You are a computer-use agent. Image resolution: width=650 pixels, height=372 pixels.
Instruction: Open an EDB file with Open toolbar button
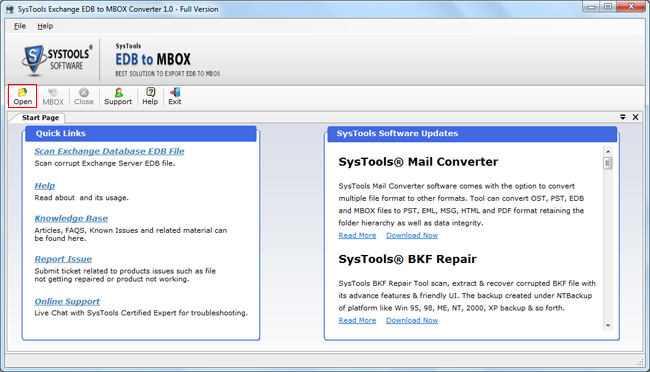pos(22,96)
